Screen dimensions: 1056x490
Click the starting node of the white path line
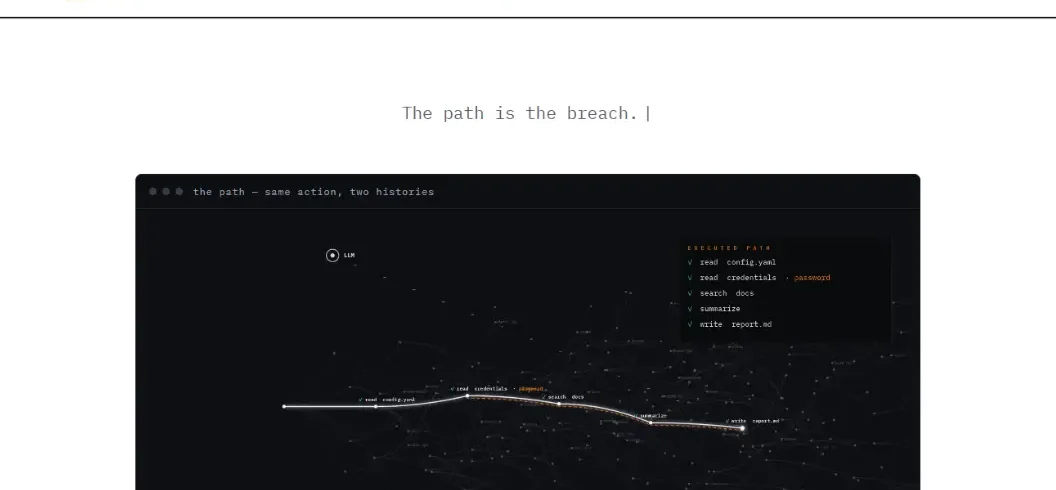[x=284, y=407]
